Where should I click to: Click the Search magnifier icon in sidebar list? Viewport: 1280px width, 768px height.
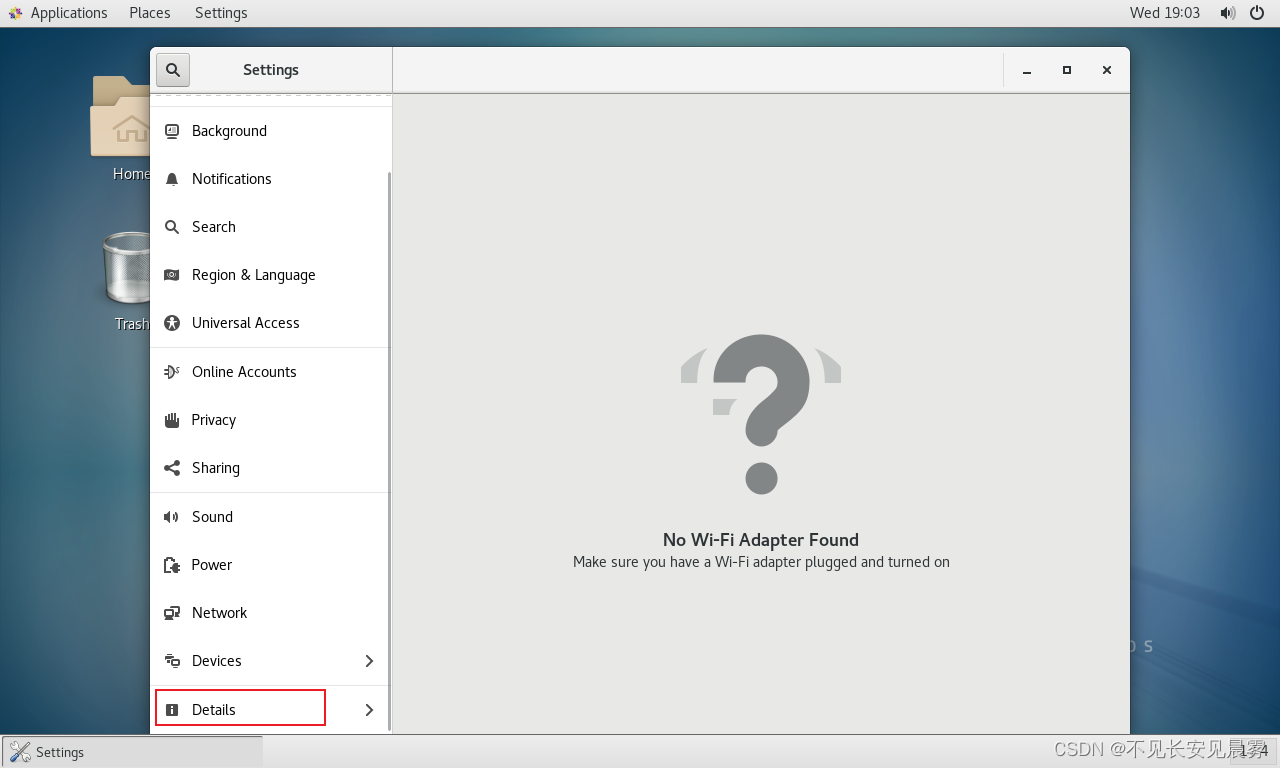click(172, 227)
